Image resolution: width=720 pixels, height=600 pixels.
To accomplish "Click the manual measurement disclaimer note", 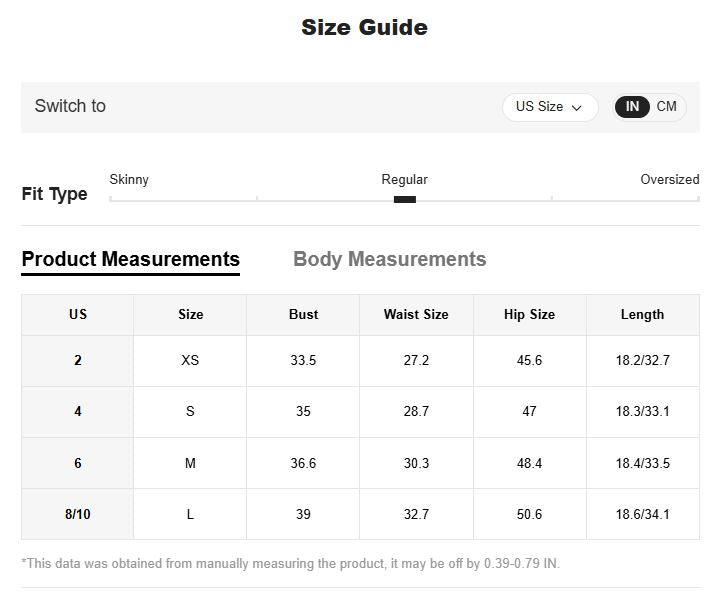I will point(290,563).
